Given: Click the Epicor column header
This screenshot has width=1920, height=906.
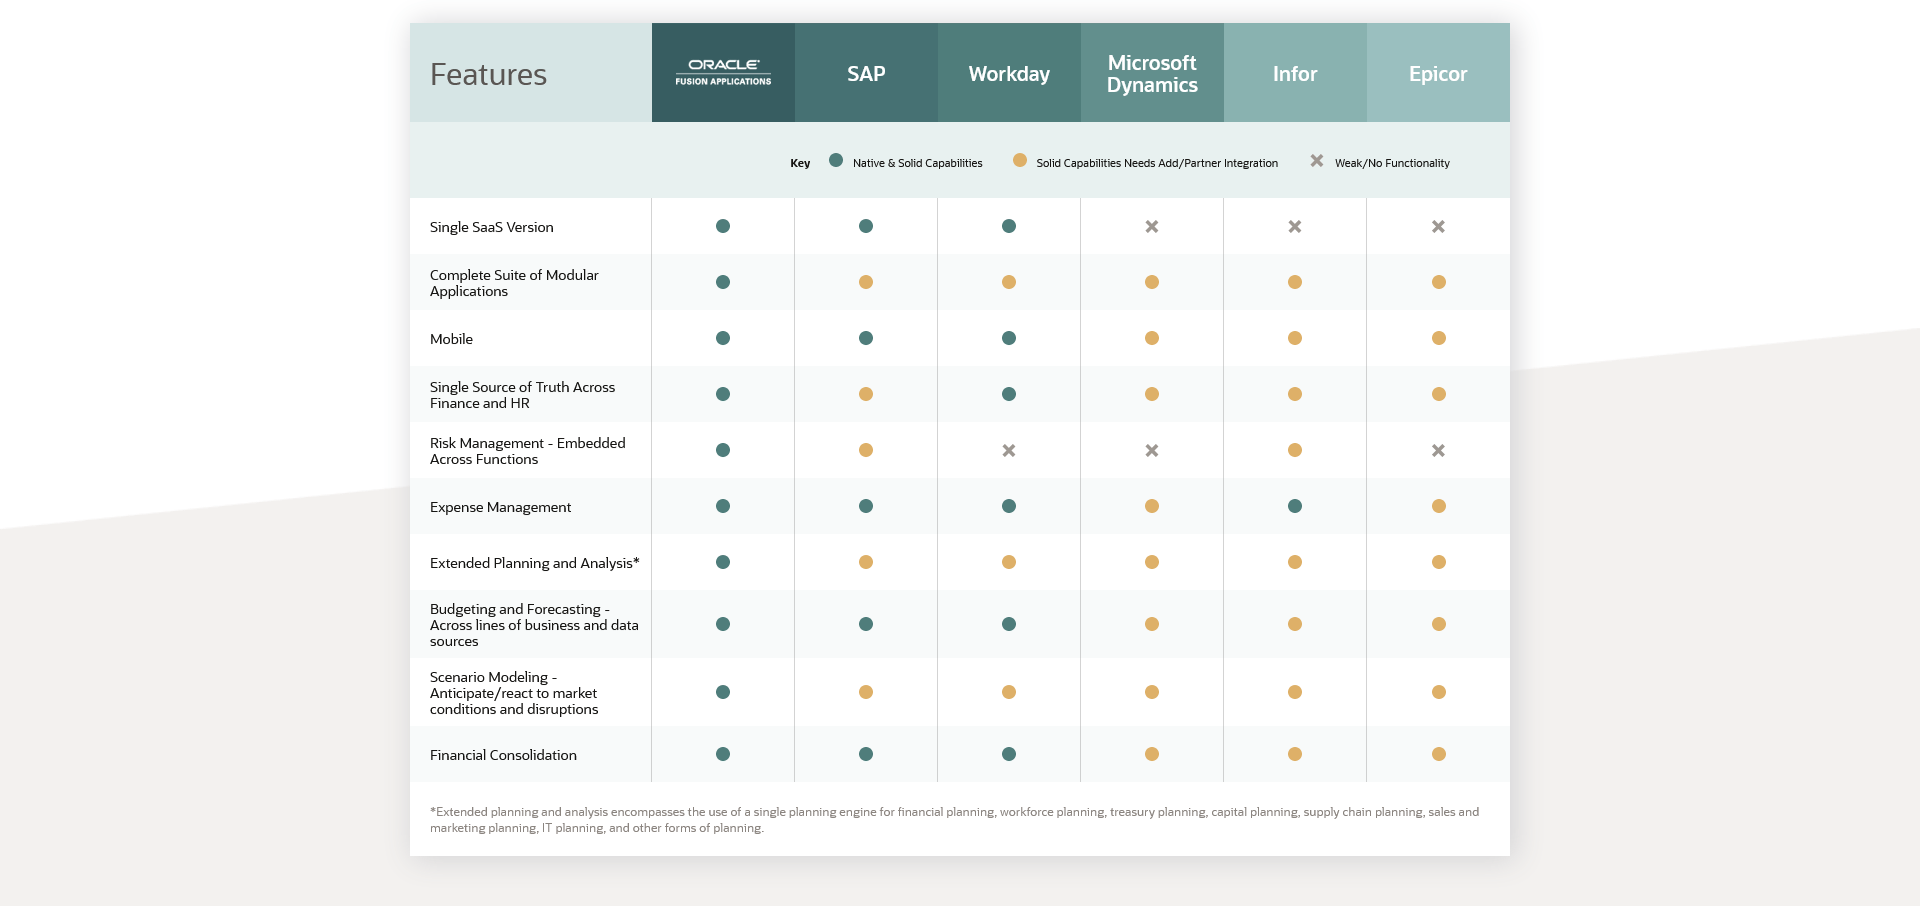Looking at the screenshot, I should tap(1438, 73).
